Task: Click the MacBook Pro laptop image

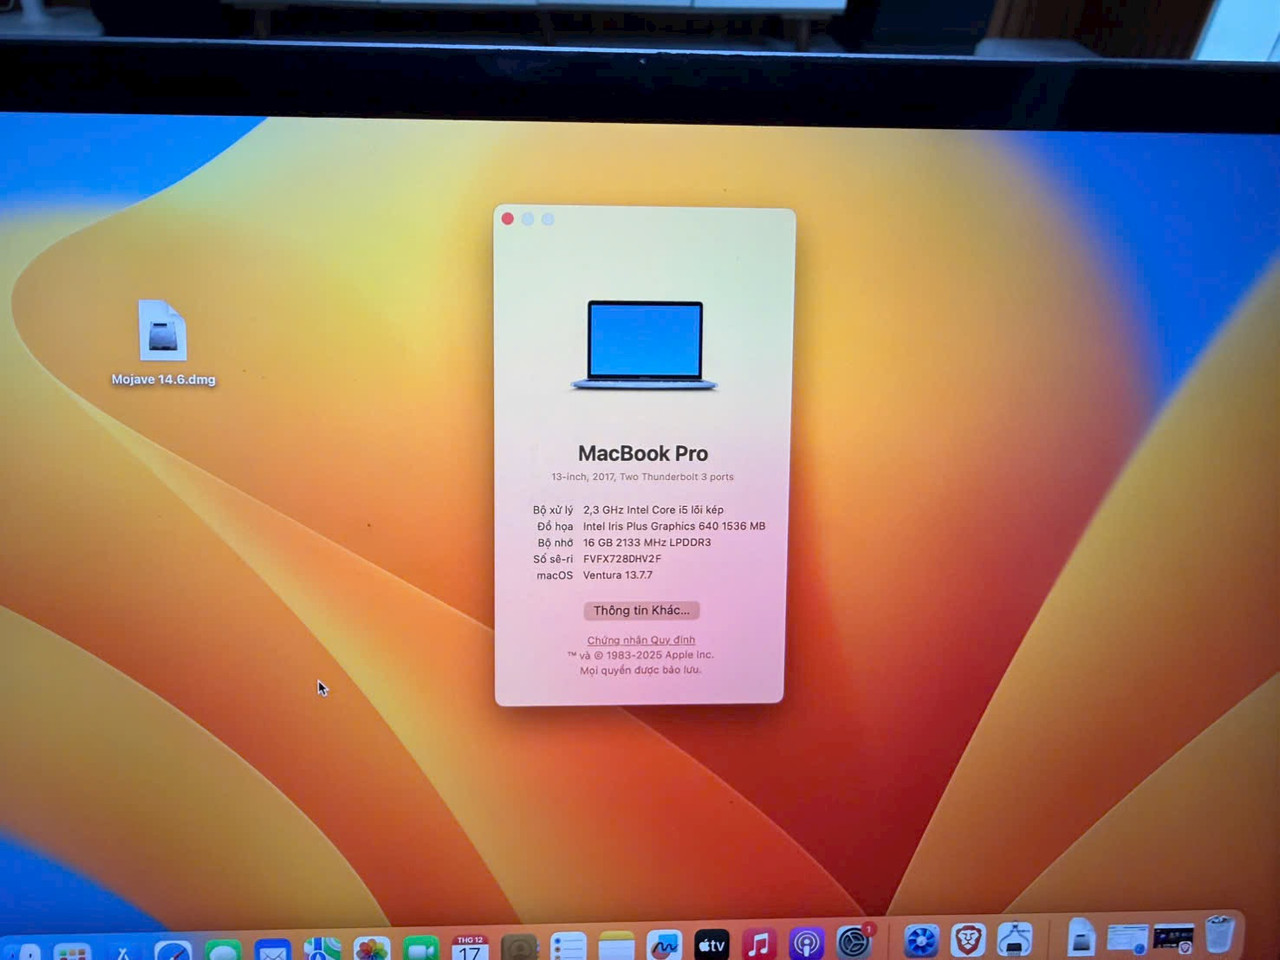Action: click(644, 345)
